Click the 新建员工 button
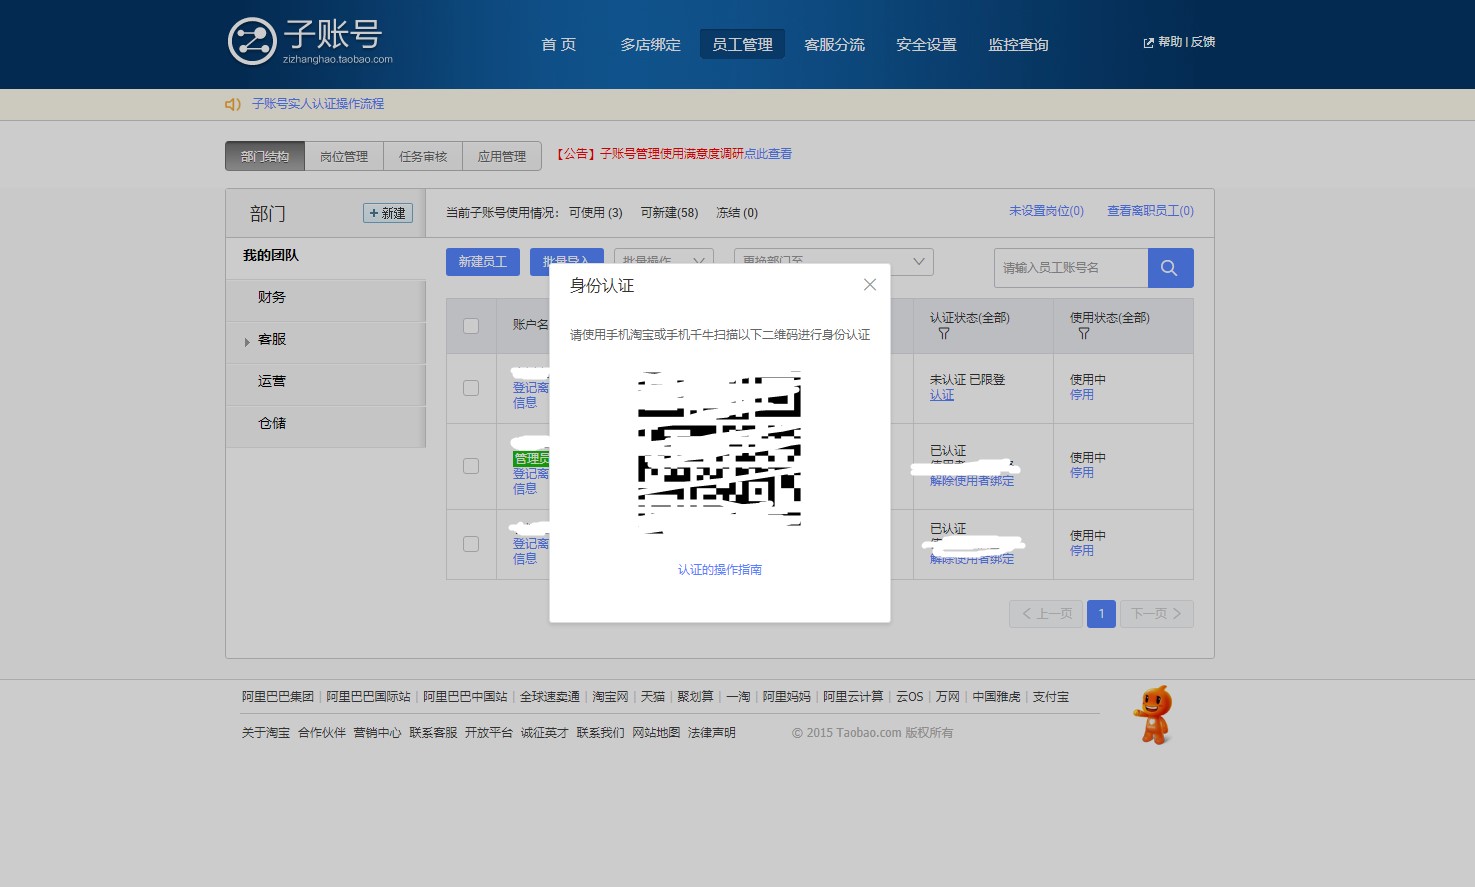The height and width of the screenshot is (887, 1475). coord(482,261)
